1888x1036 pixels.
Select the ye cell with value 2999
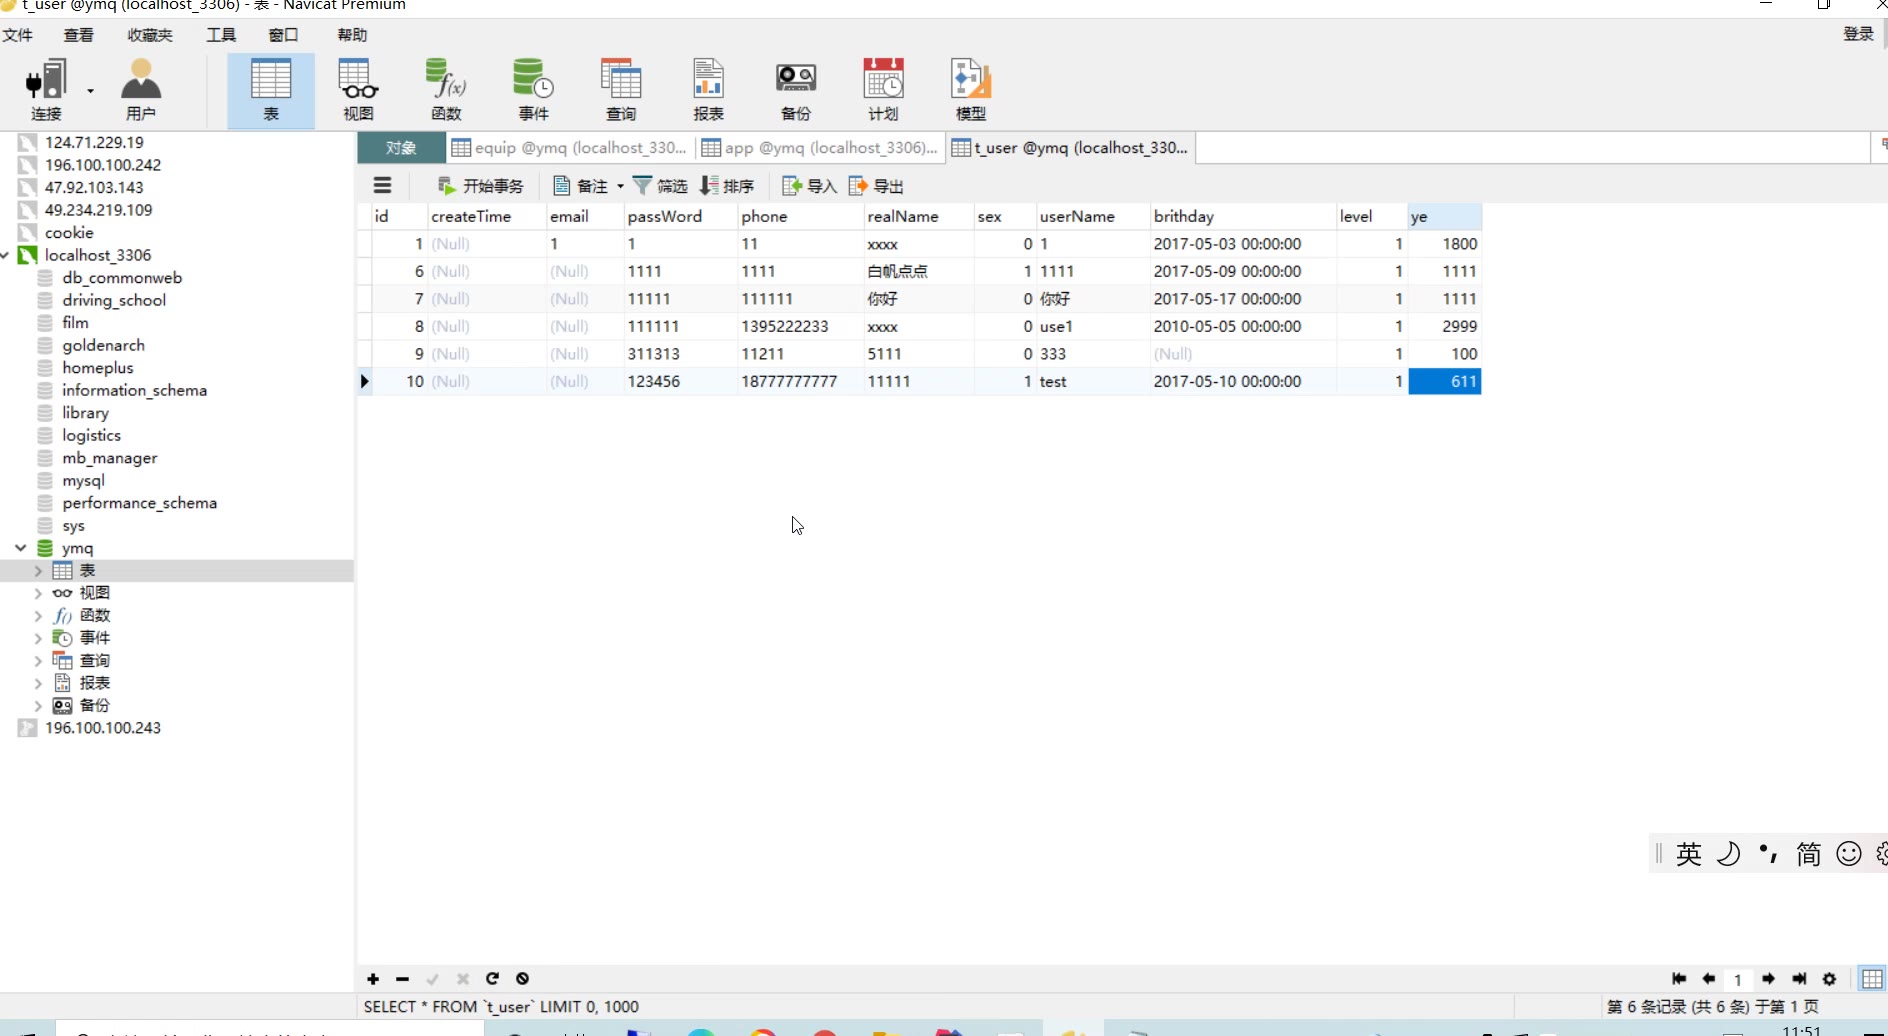(1445, 327)
